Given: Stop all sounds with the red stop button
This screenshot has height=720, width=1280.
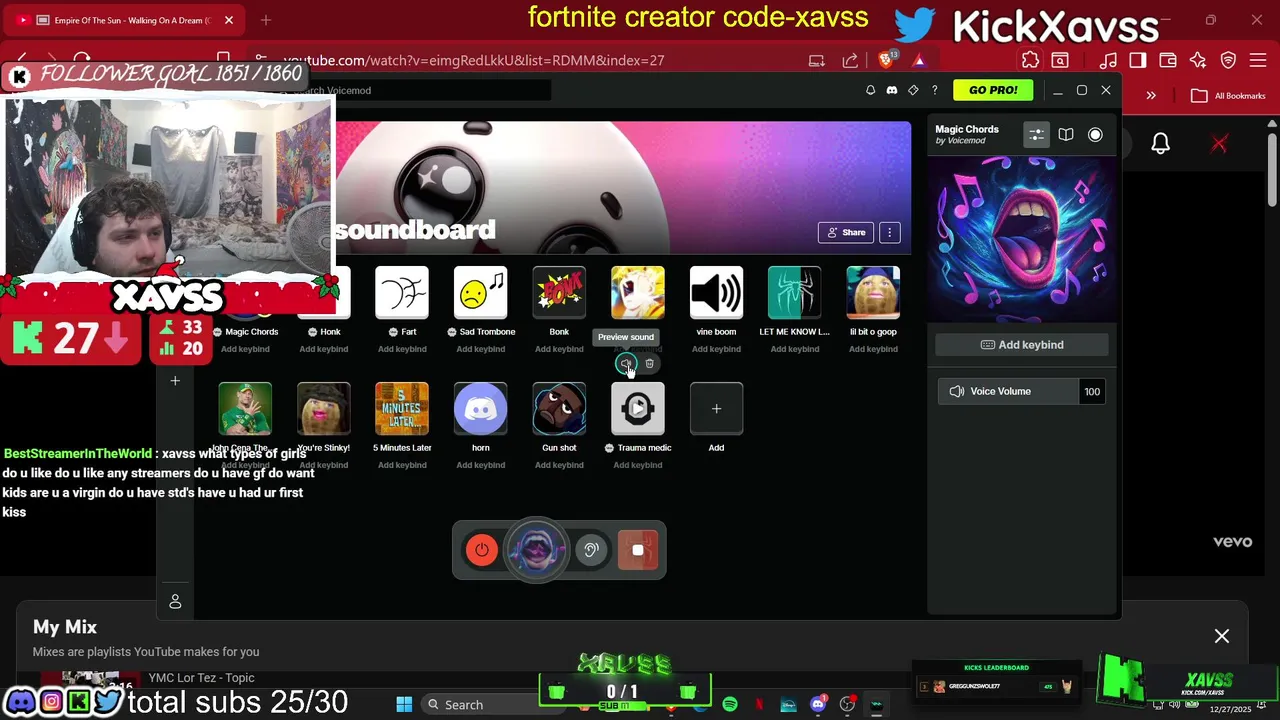Looking at the screenshot, I should (638, 550).
